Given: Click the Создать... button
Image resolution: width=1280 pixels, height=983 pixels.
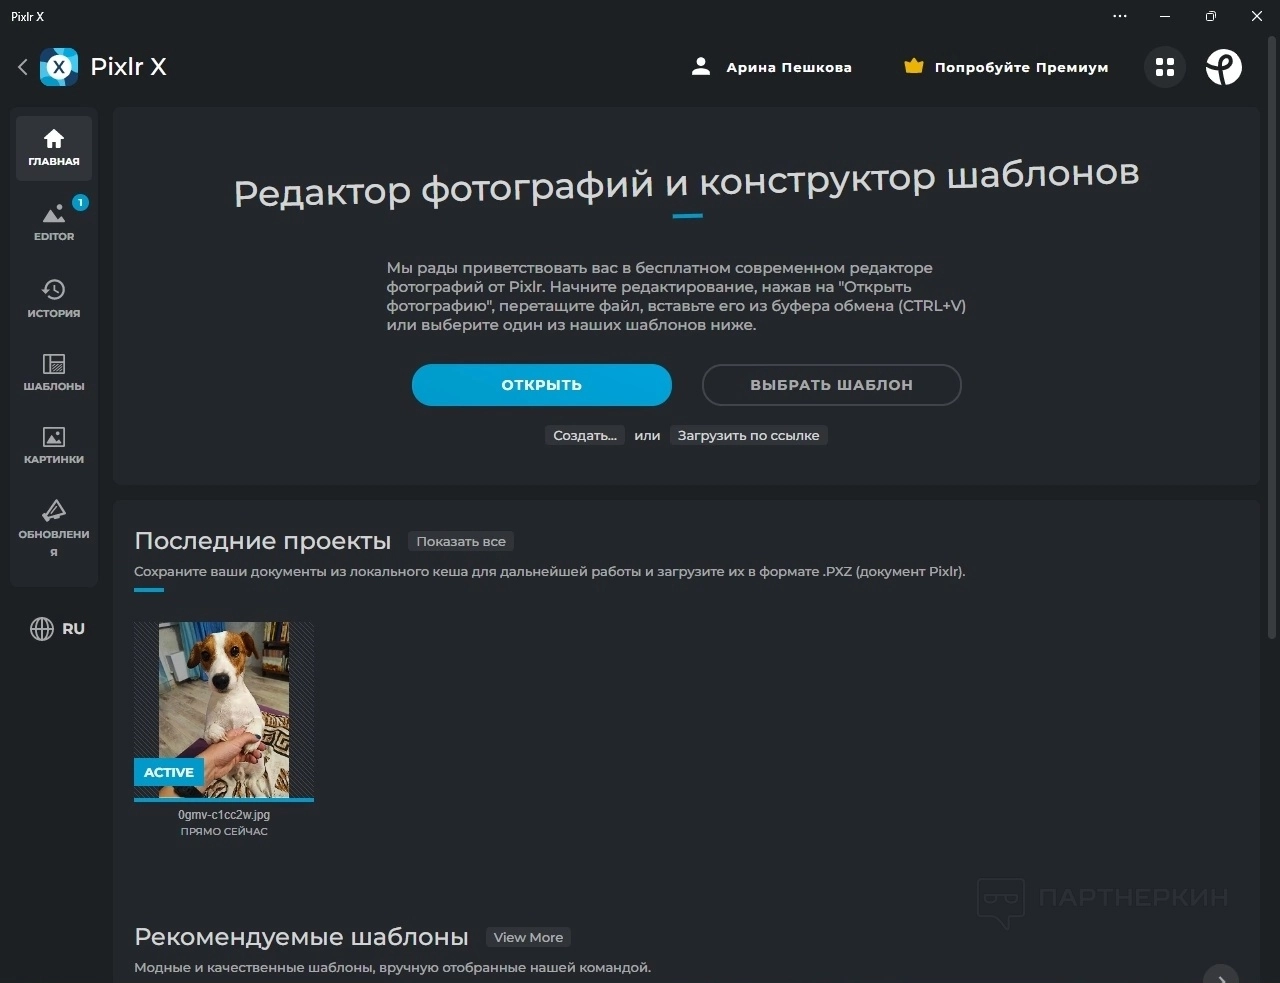Looking at the screenshot, I should 585,435.
